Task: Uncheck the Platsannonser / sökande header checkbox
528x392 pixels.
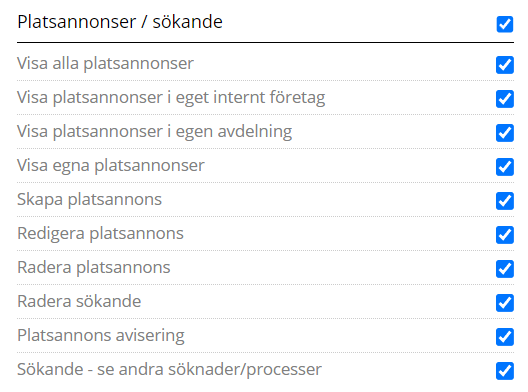Action: pyautogui.click(x=505, y=24)
